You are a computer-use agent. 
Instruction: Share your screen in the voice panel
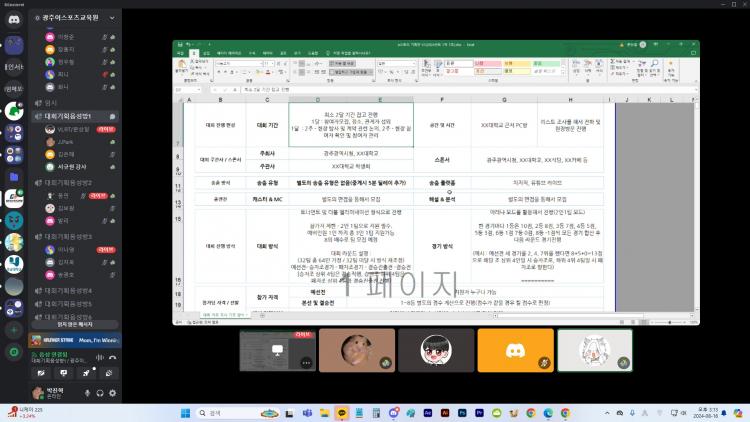tap(64, 373)
